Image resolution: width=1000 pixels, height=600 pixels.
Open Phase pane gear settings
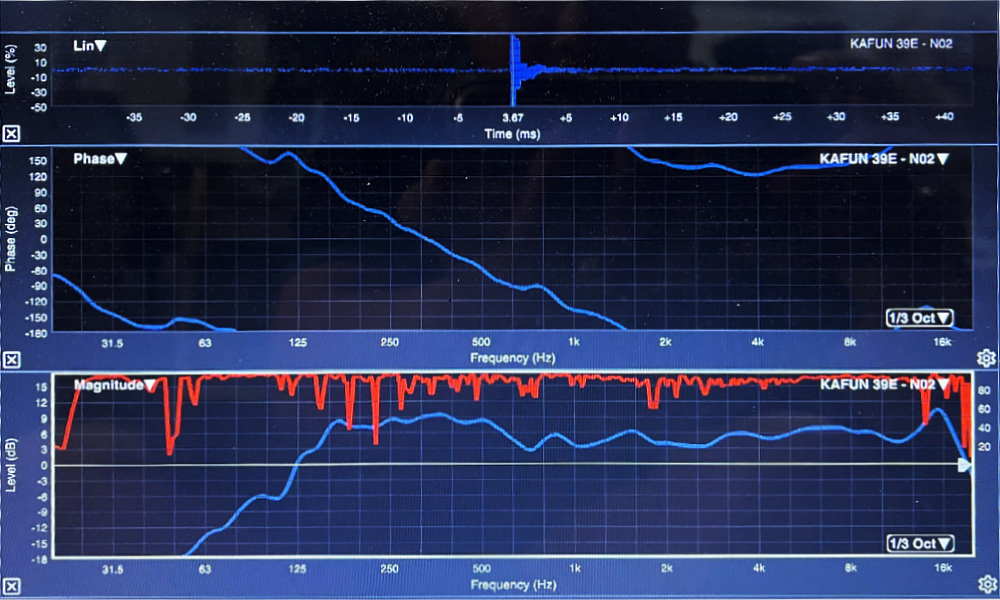click(x=985, y=358)
